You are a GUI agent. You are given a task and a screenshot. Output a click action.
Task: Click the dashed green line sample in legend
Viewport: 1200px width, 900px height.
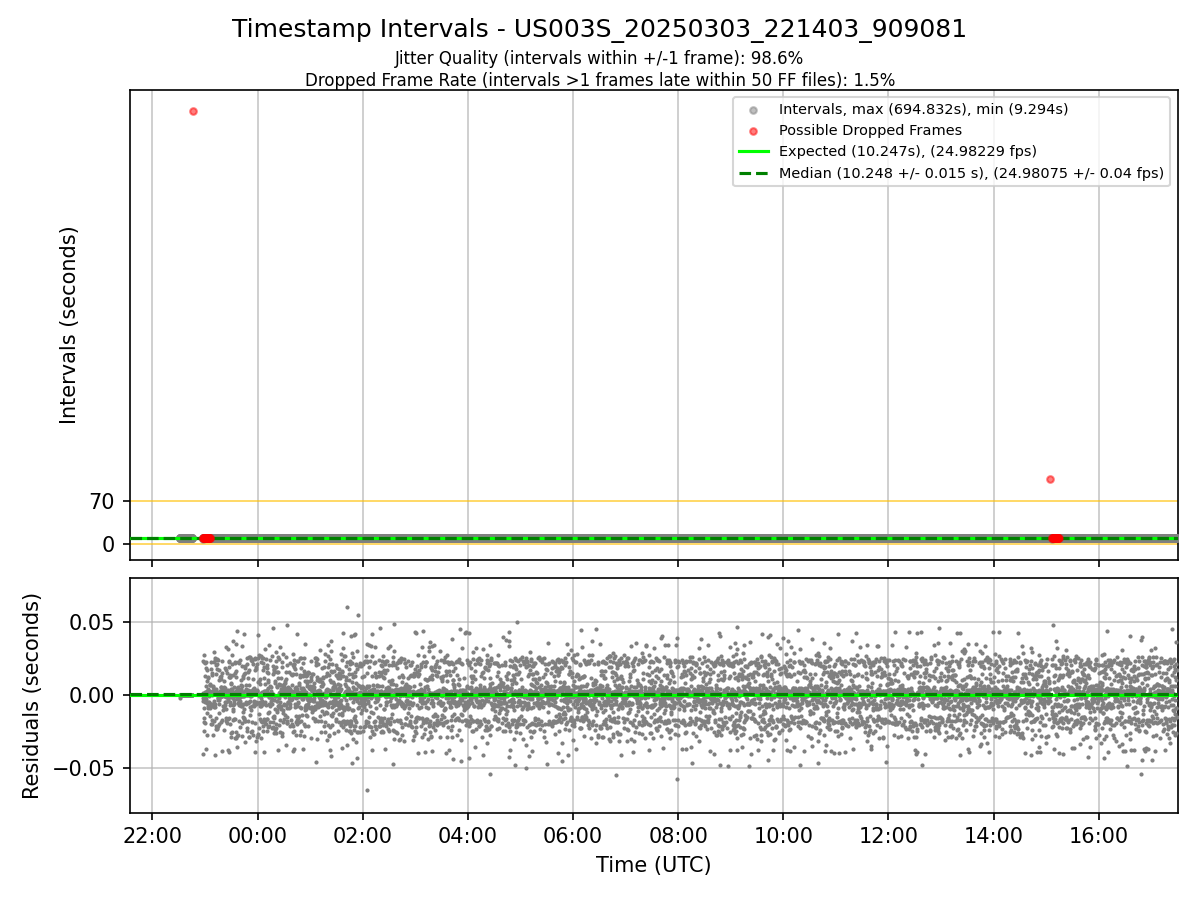coord(753,173)
